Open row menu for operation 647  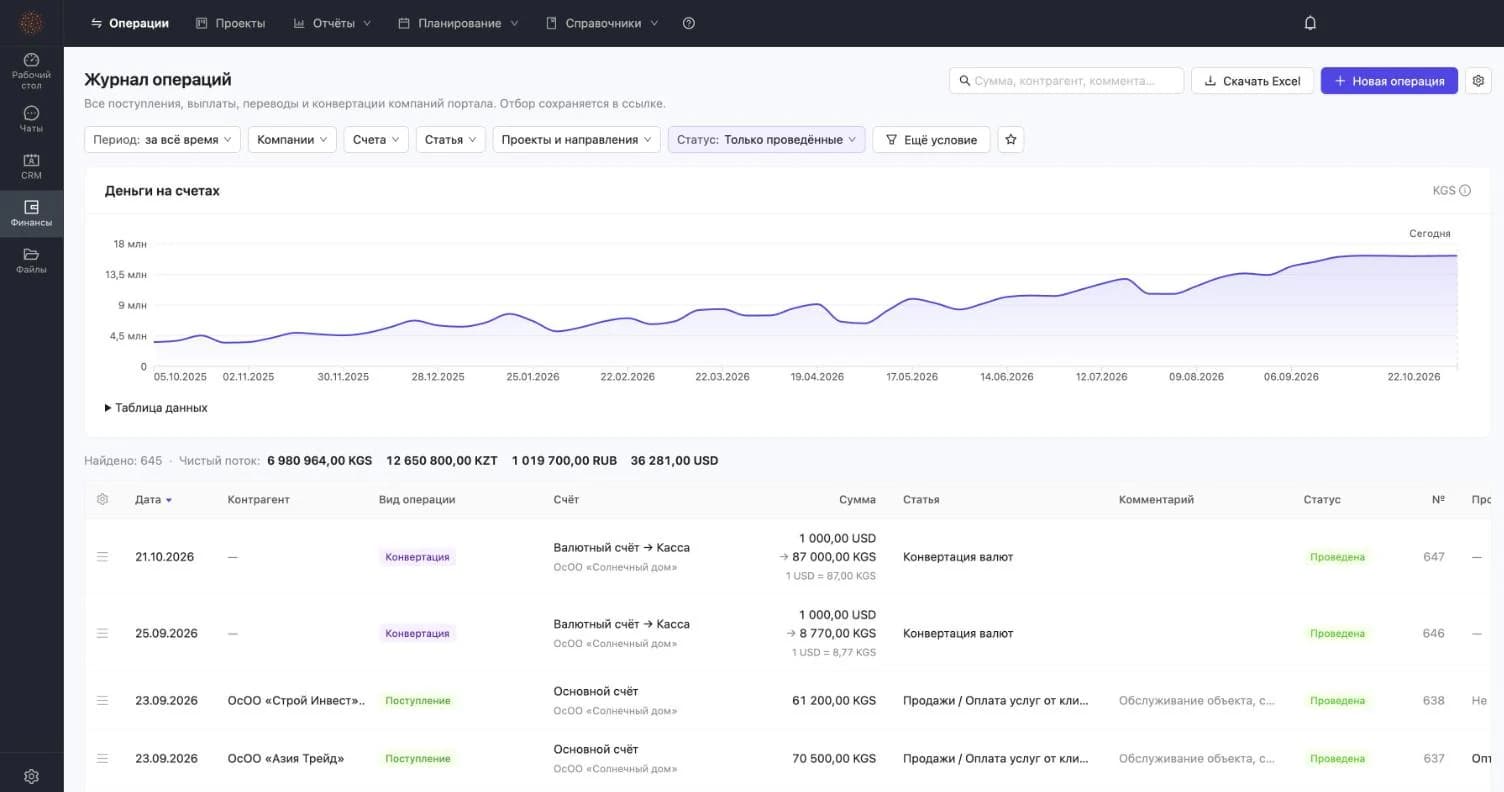click(x=102, y=556)
